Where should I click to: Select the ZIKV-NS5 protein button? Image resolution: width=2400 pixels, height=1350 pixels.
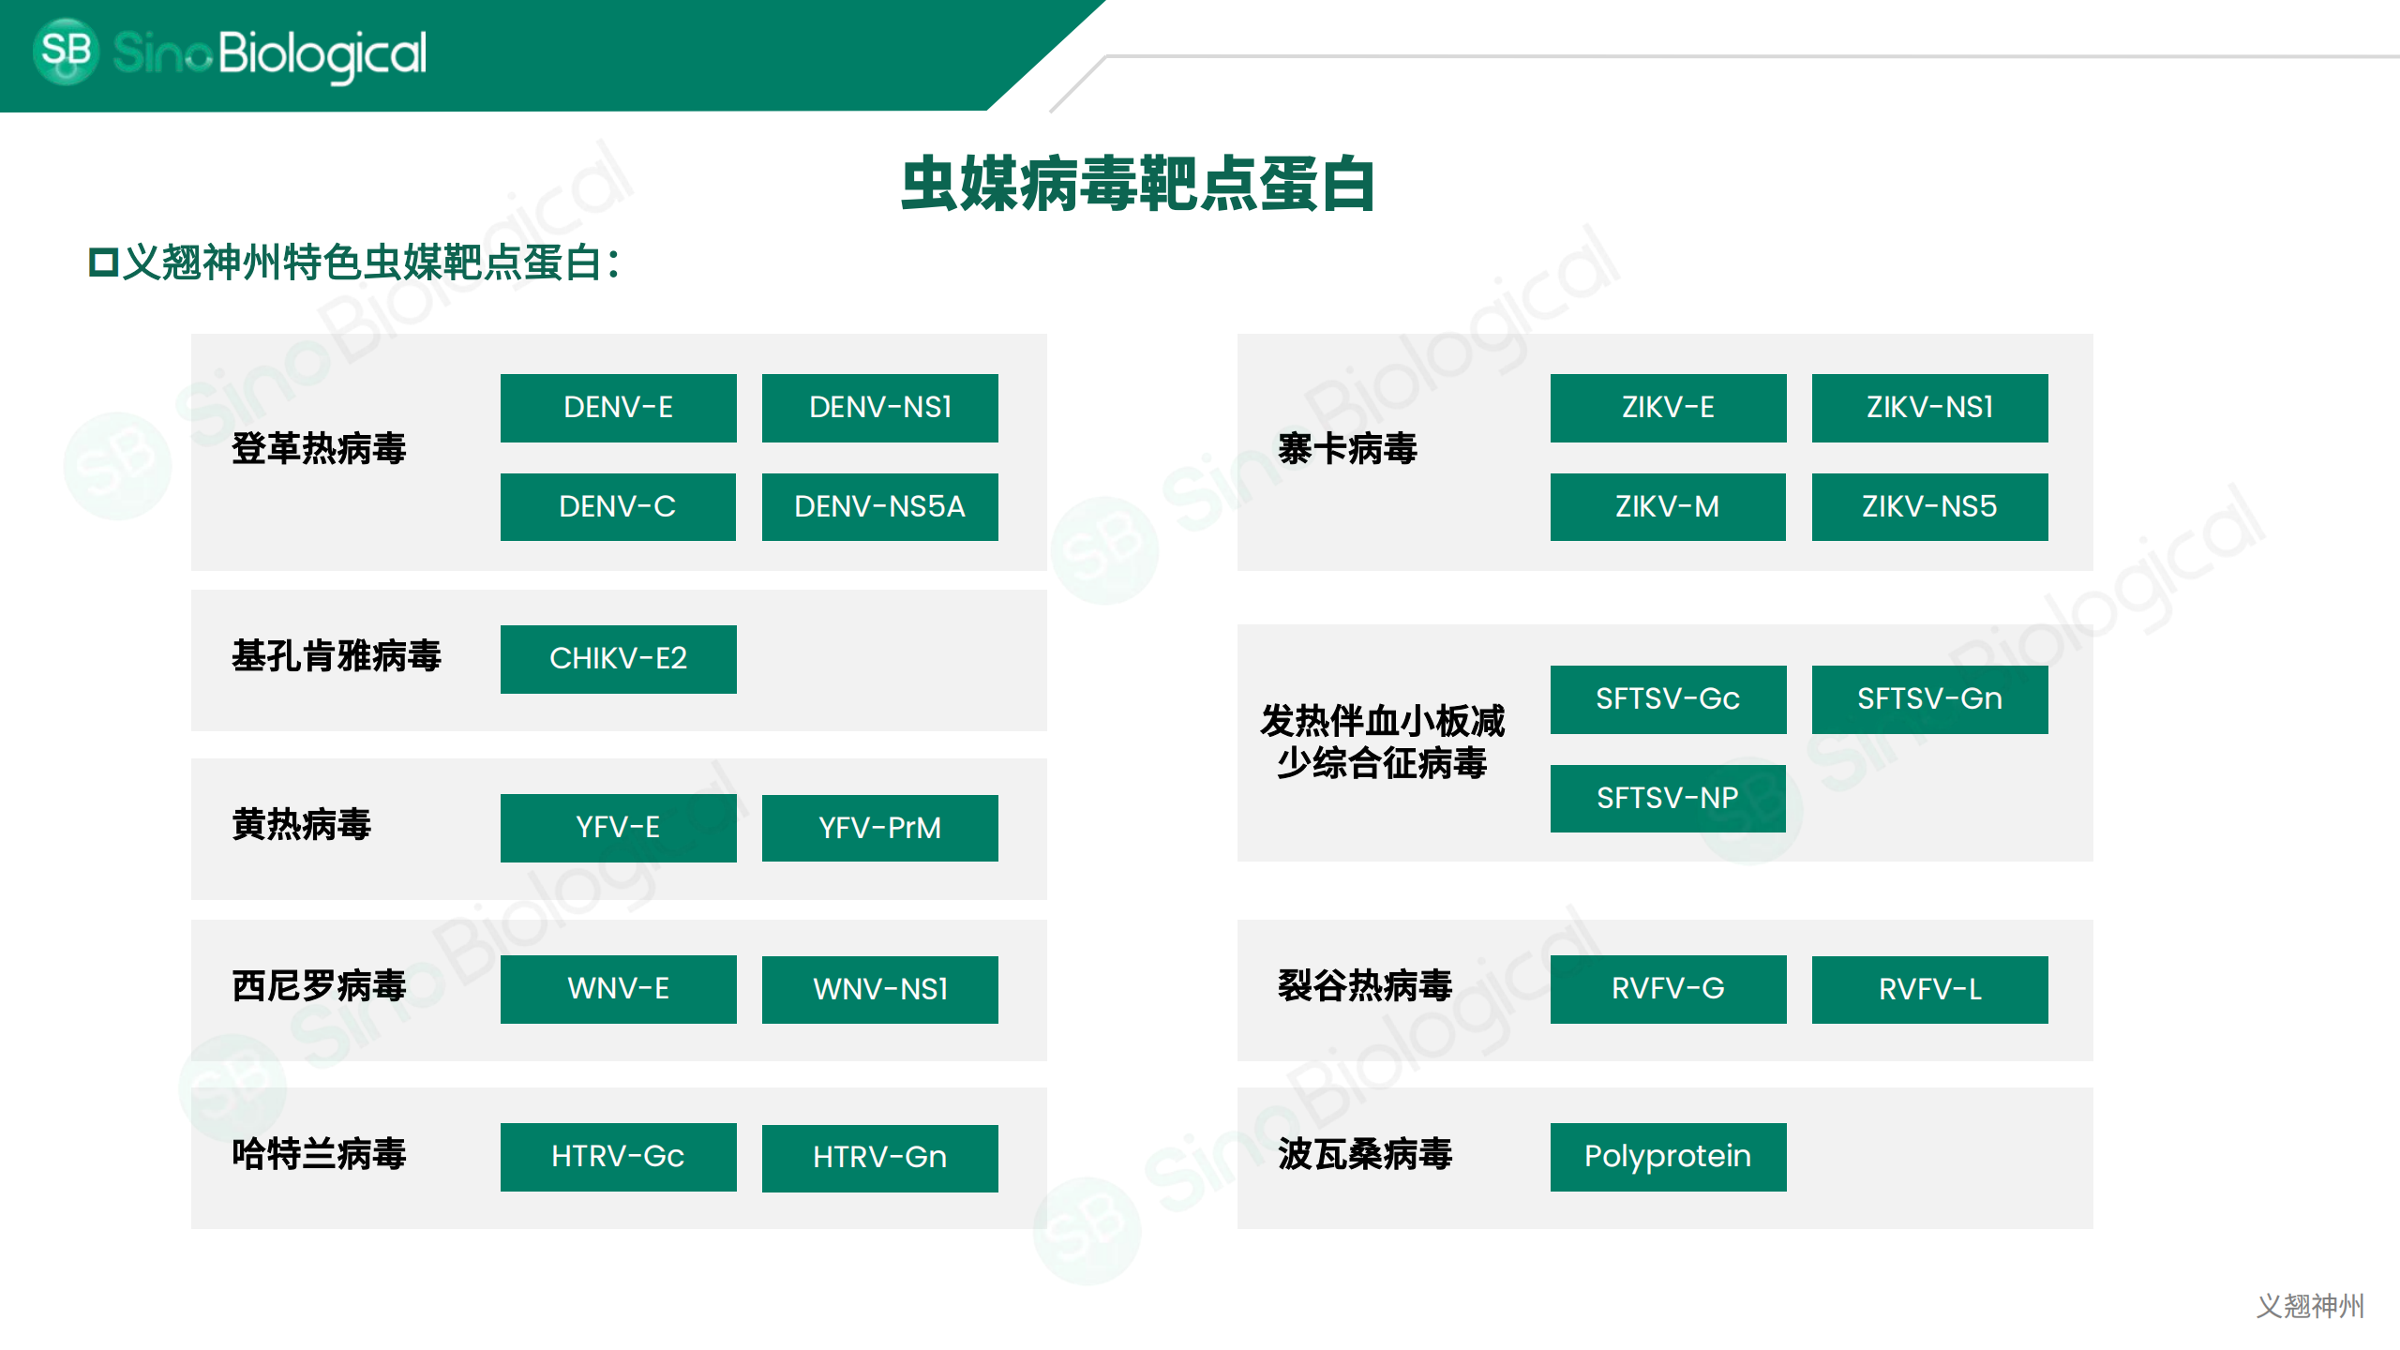pos(1929,507)
